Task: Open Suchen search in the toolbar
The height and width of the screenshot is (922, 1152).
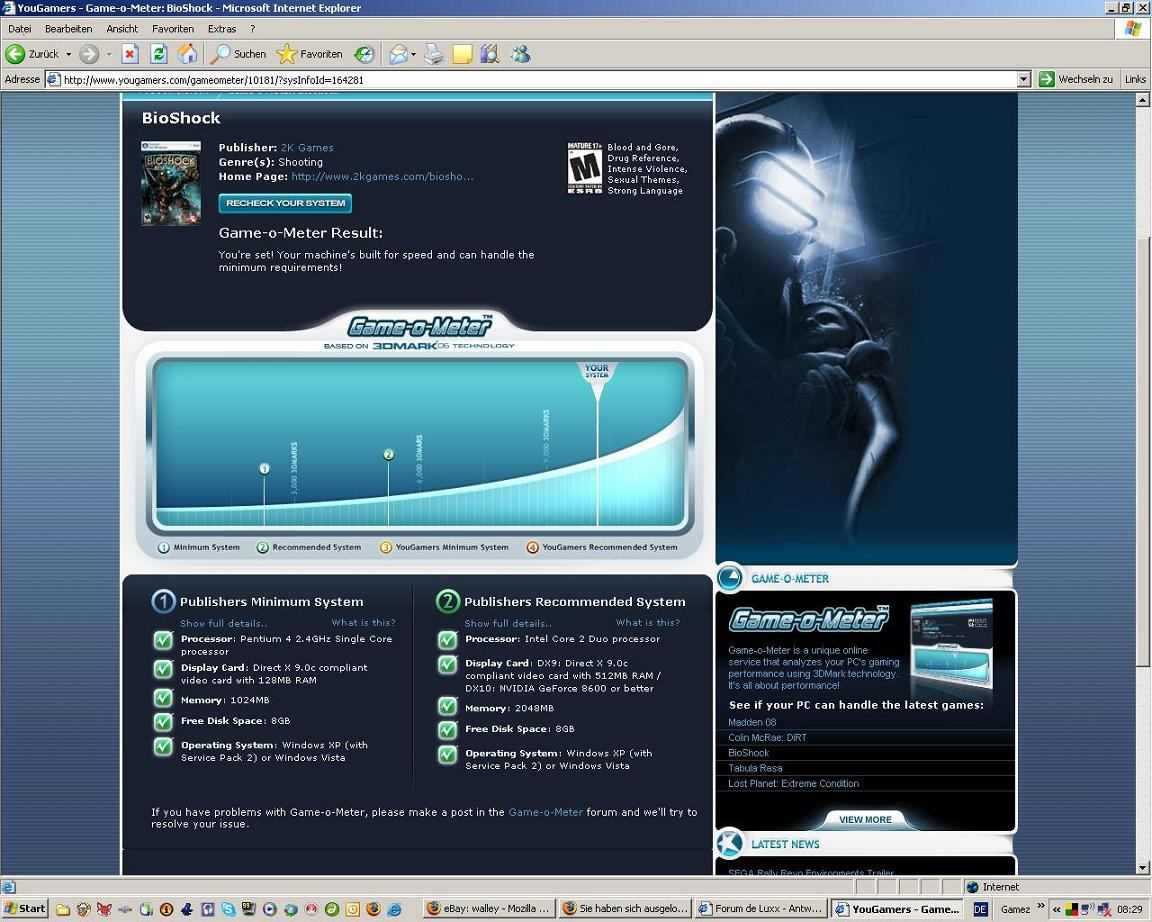Action: tap(238, 54)
